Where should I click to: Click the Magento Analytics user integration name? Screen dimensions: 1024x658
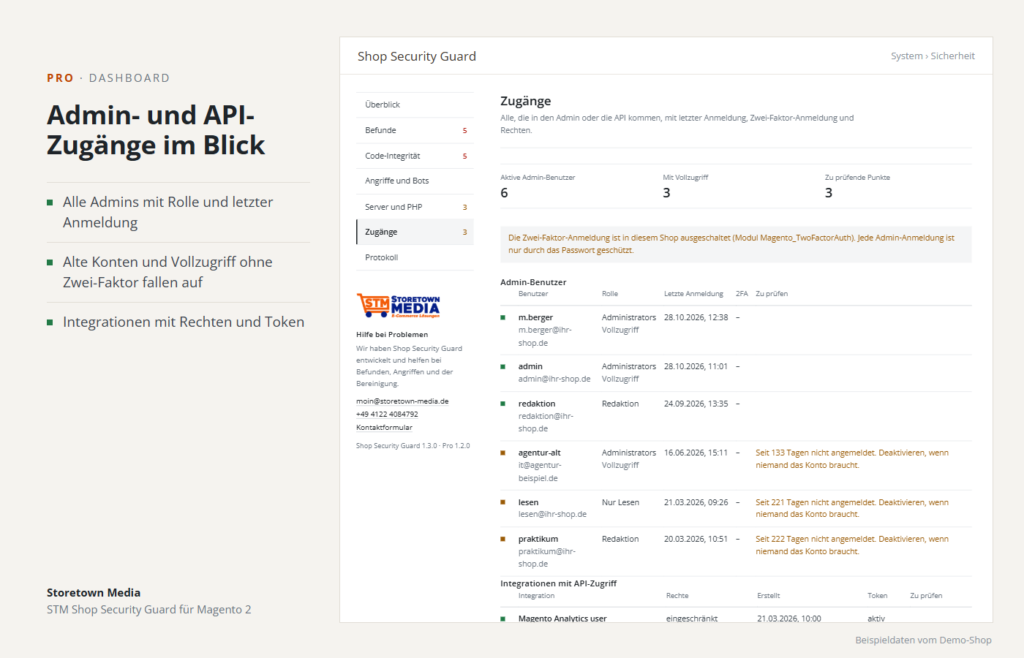pyautogui.click(x=562, y=619)
